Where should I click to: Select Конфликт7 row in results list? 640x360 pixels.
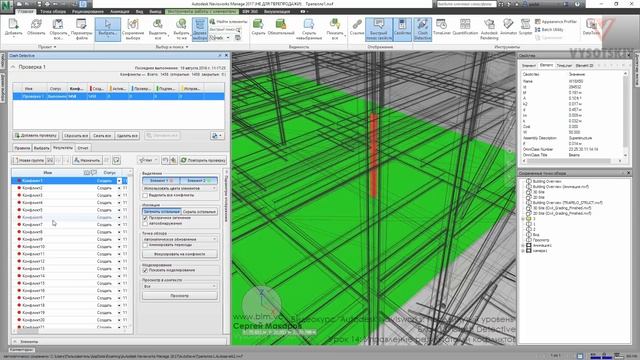pyautogui.click(x=69, y=224)
